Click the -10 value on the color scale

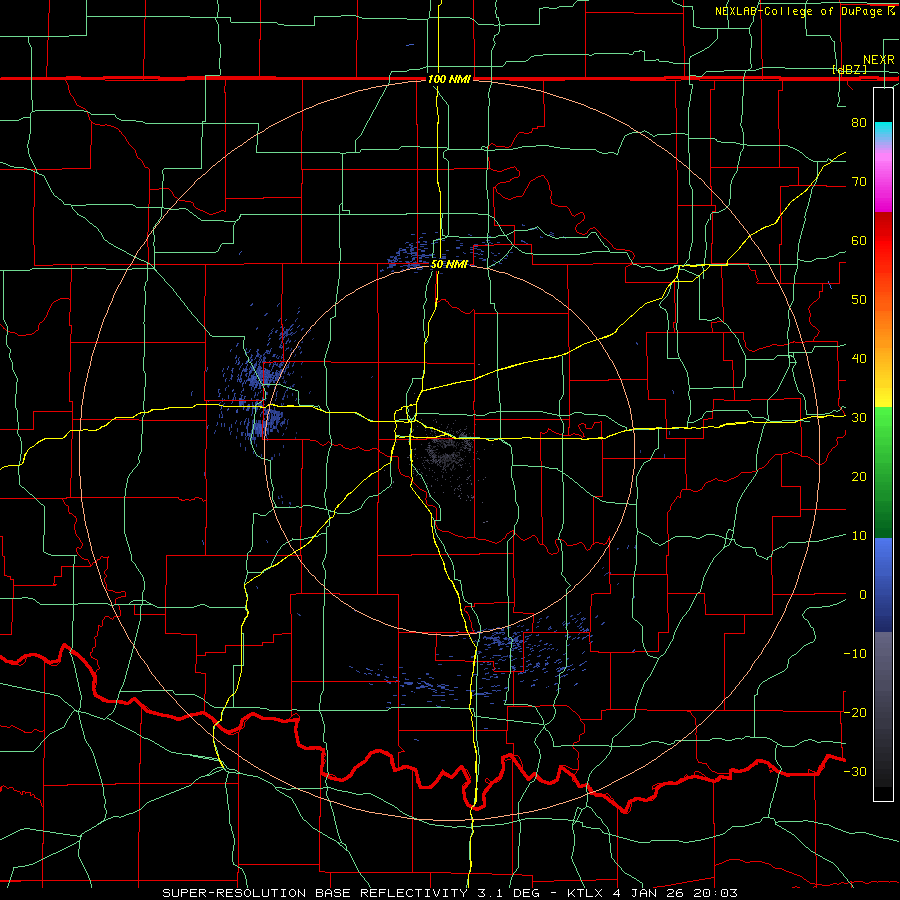click(x=855, y=653)
